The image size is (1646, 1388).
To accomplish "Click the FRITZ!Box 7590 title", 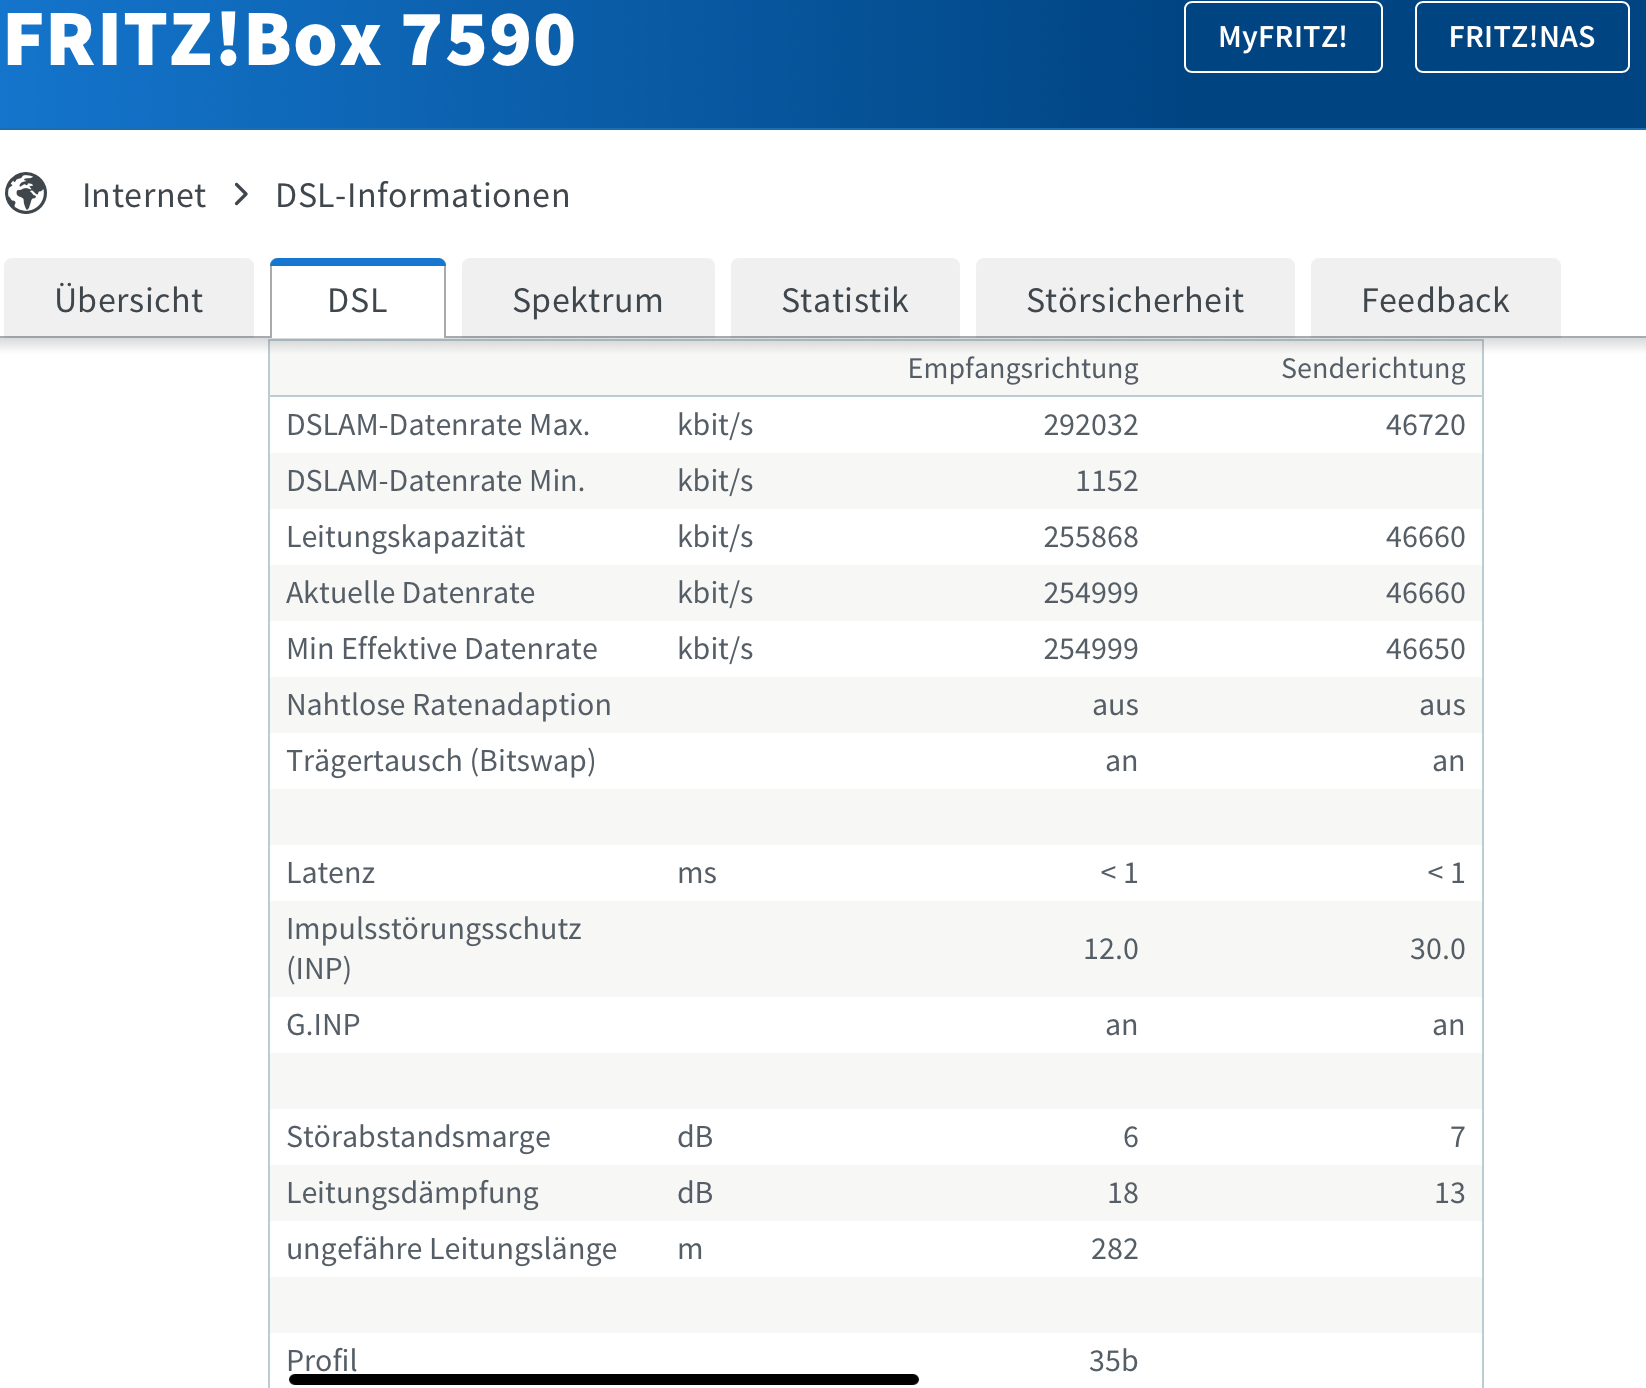I will (x=289, y=40).
